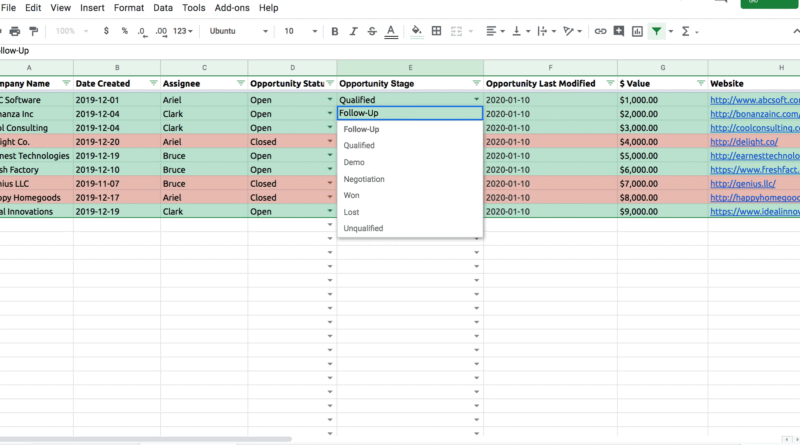This screenshot has width=800, height=445.
Task: Toggle italic formatting
Action: pyautogui.click(x=354, y=31)
